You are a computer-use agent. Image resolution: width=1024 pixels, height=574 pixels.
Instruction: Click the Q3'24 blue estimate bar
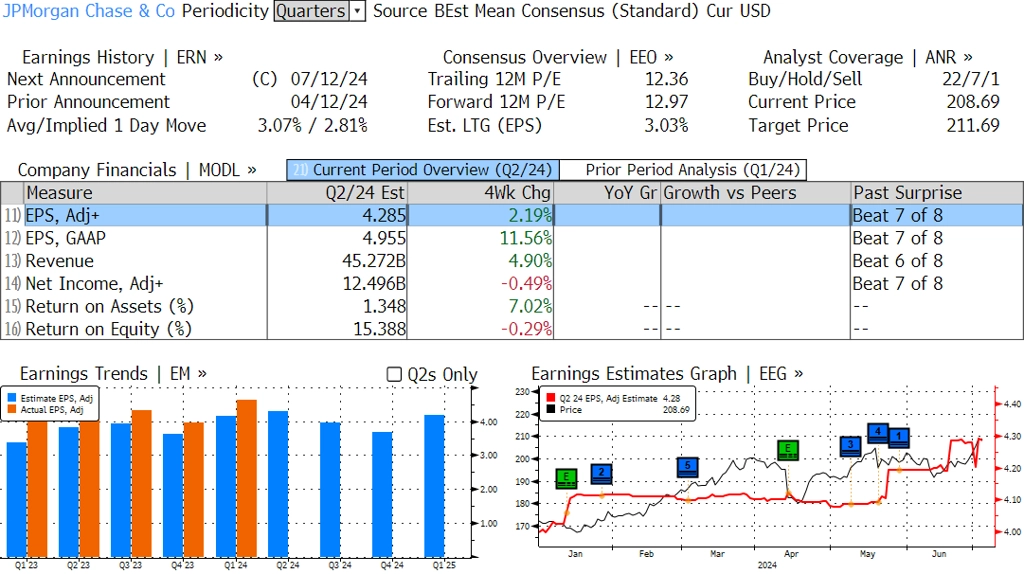click(x=330, y=490)
